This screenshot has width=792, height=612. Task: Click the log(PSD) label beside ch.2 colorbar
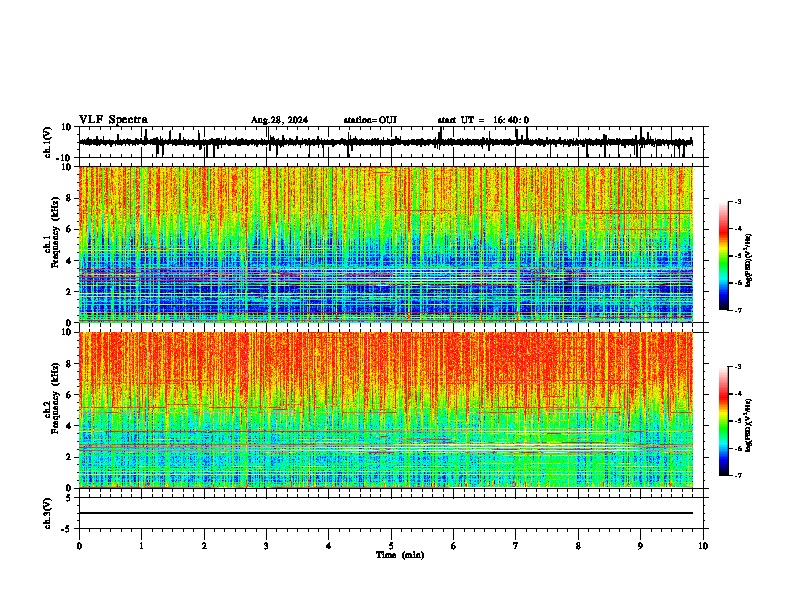click(748, 425)
